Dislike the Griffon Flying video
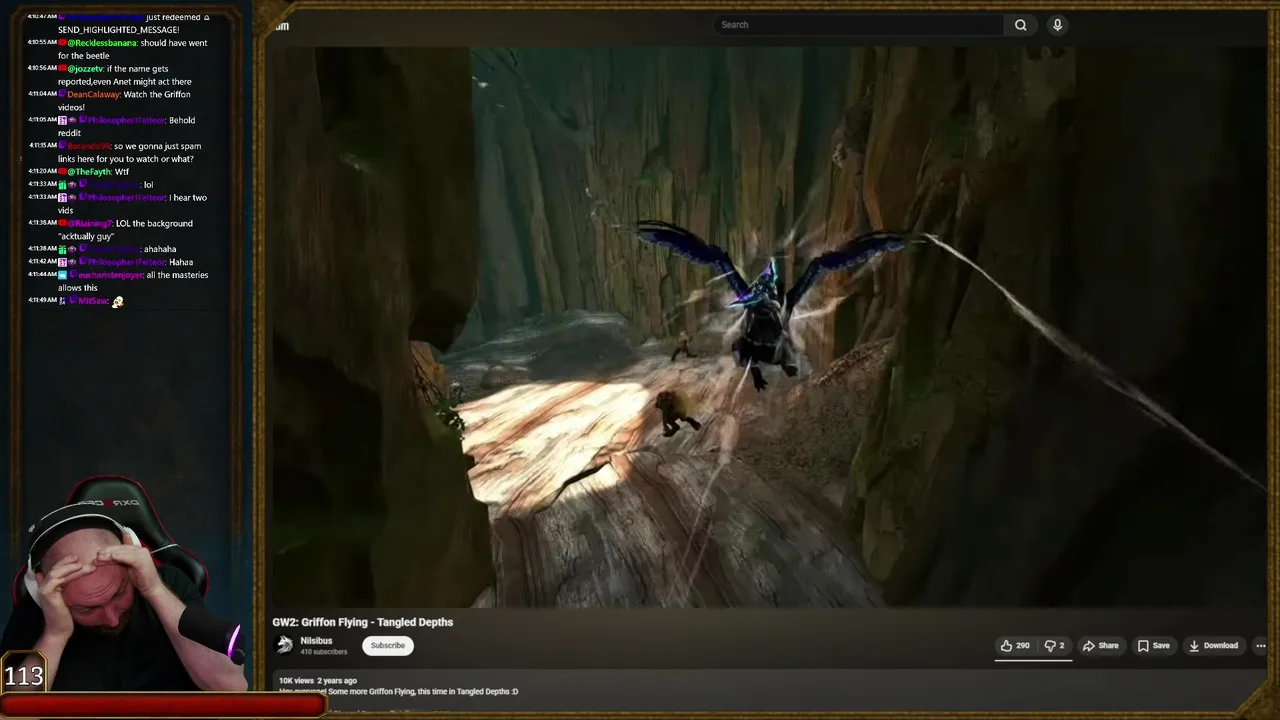 [1055, 646]
